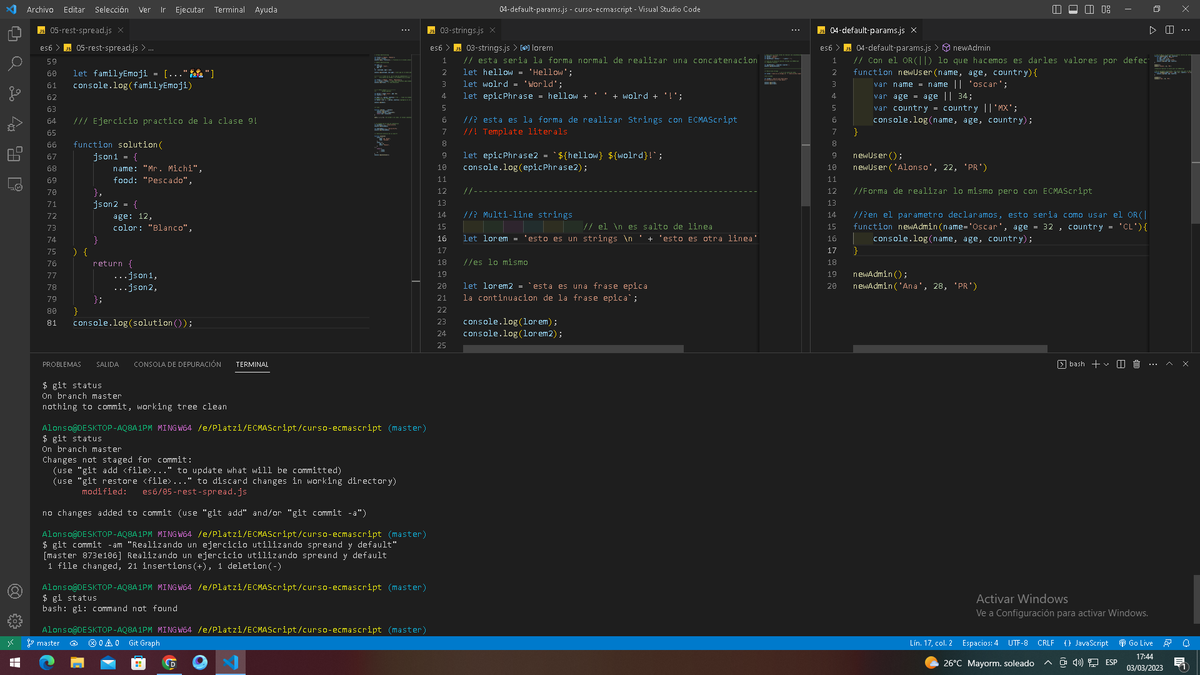Open notifications bell in status bar
Viewport: 1200px width, 675px height.
(1185, 643)
